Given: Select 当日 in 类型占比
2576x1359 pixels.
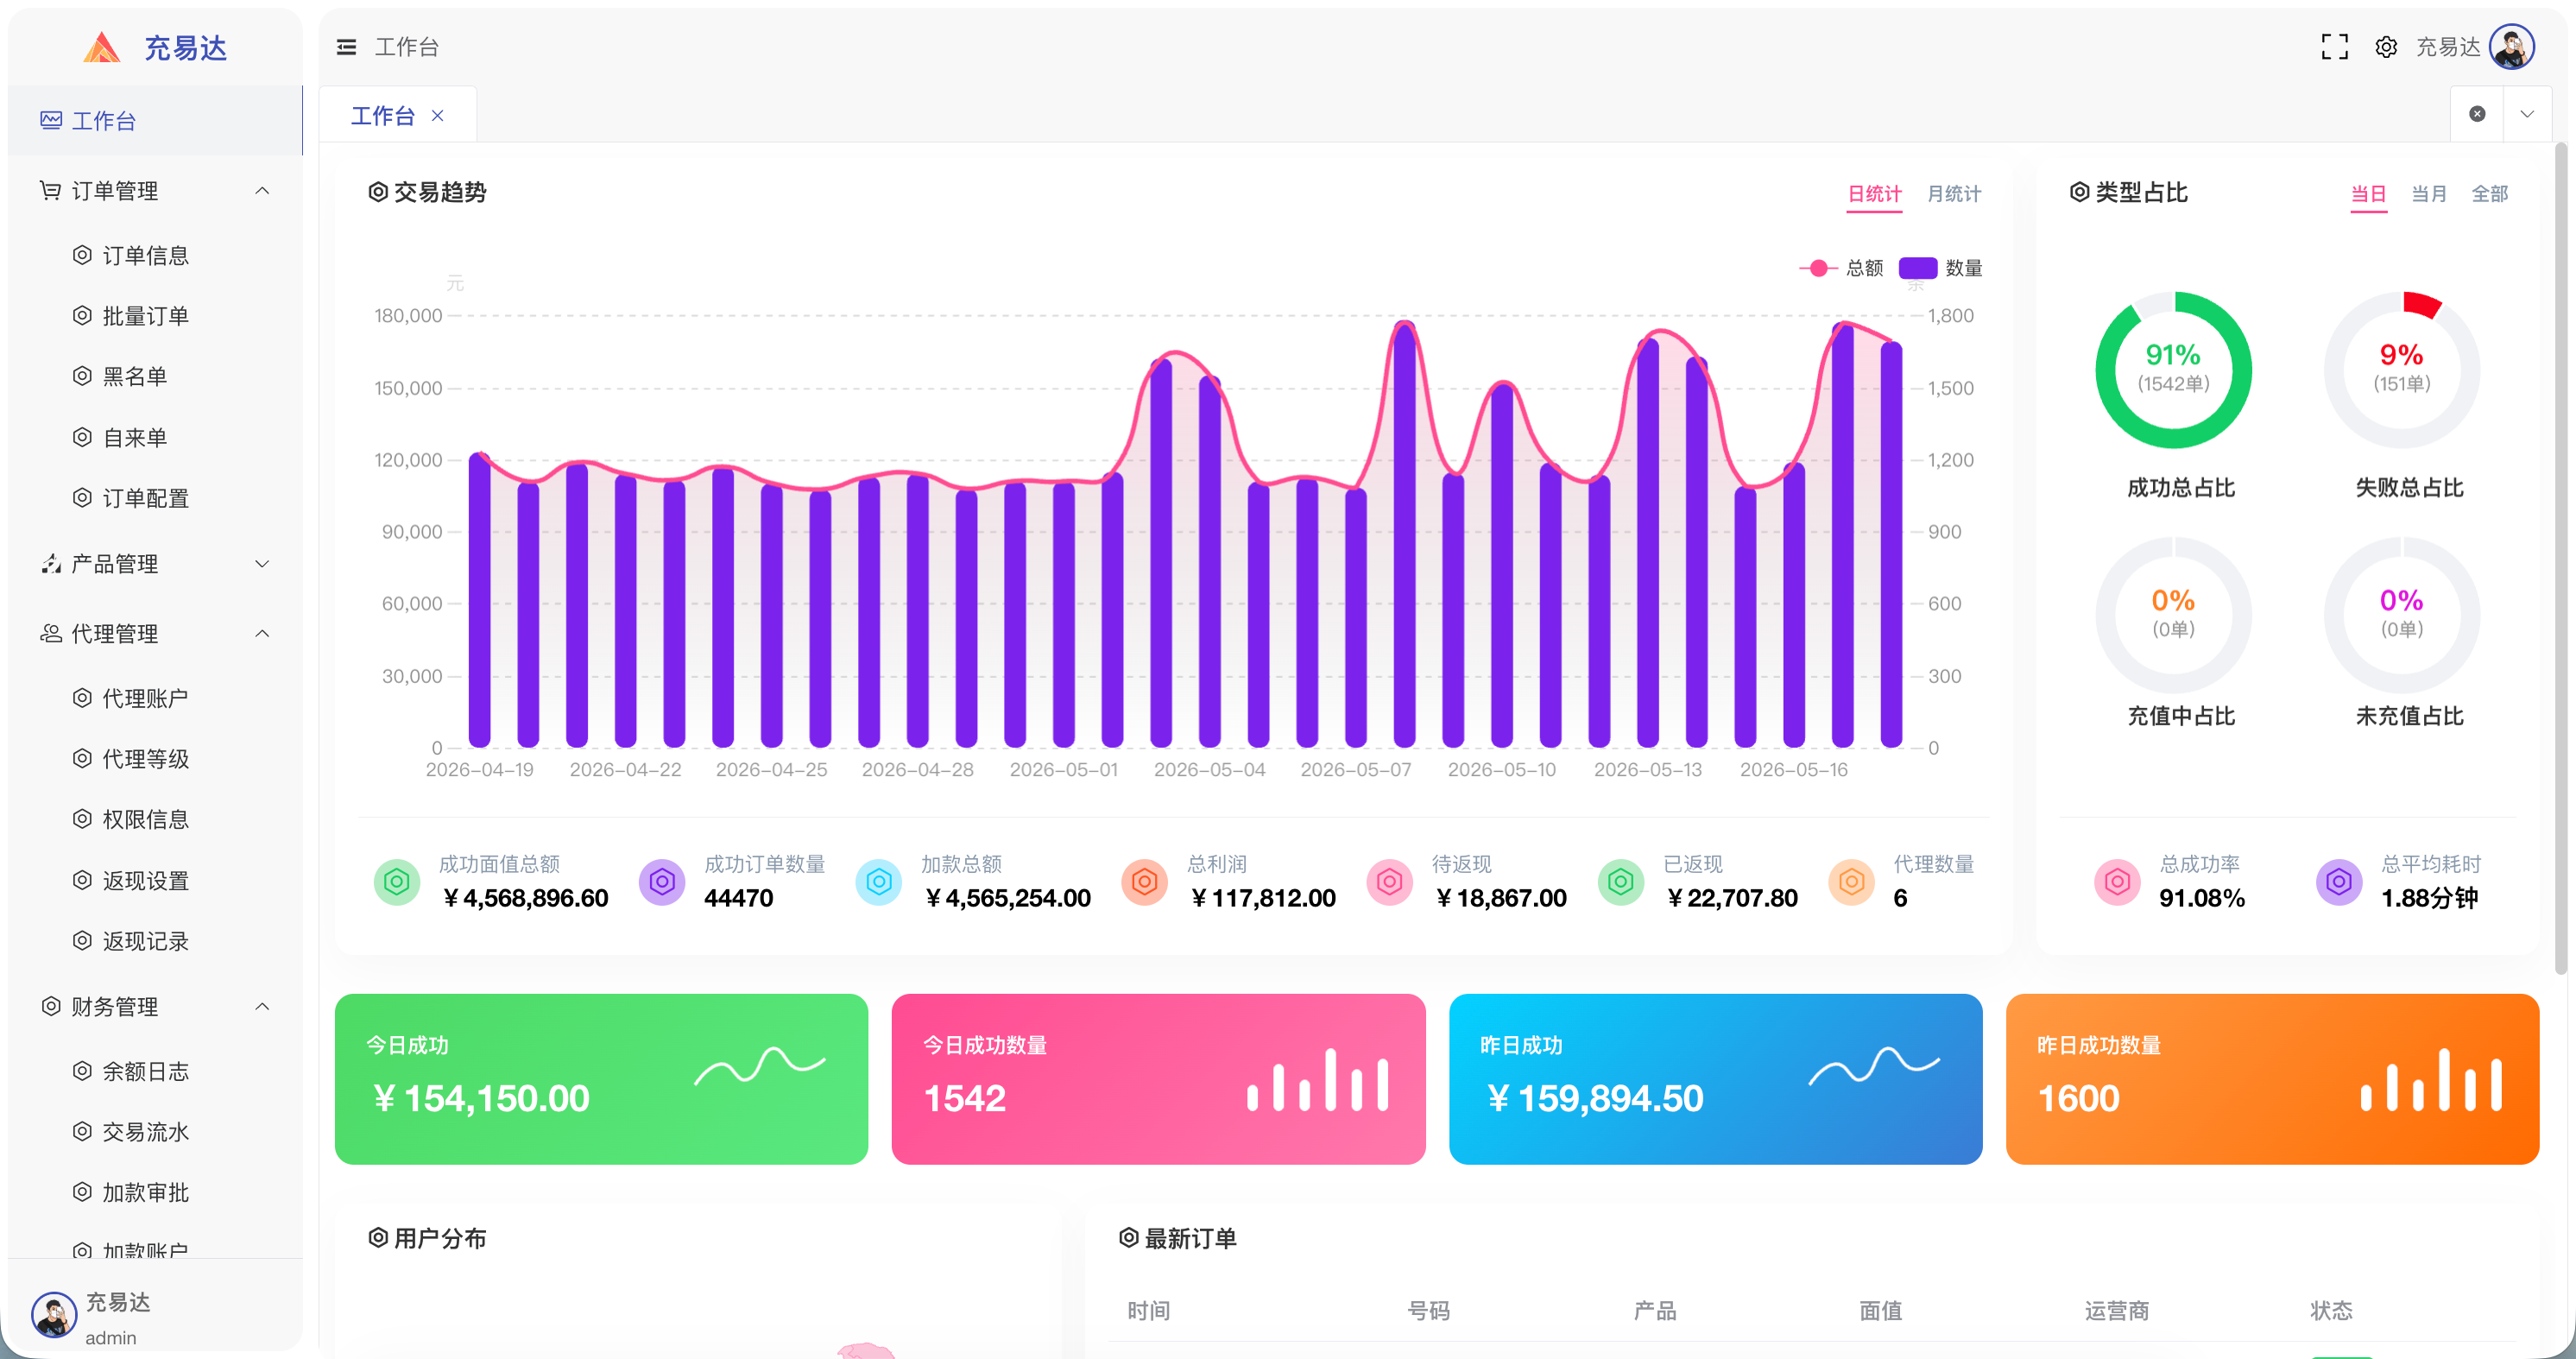Looking at the screenshot, I should (x=2368, y=194).
